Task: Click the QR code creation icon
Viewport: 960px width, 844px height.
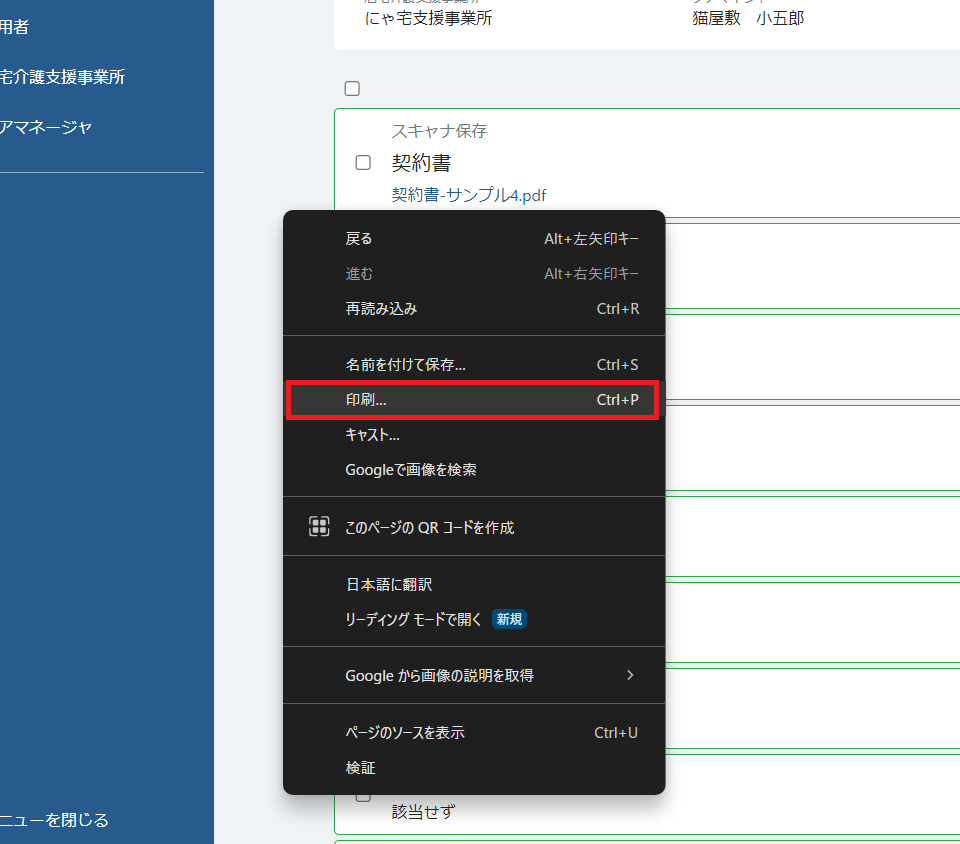Action: tap(319, 526)
